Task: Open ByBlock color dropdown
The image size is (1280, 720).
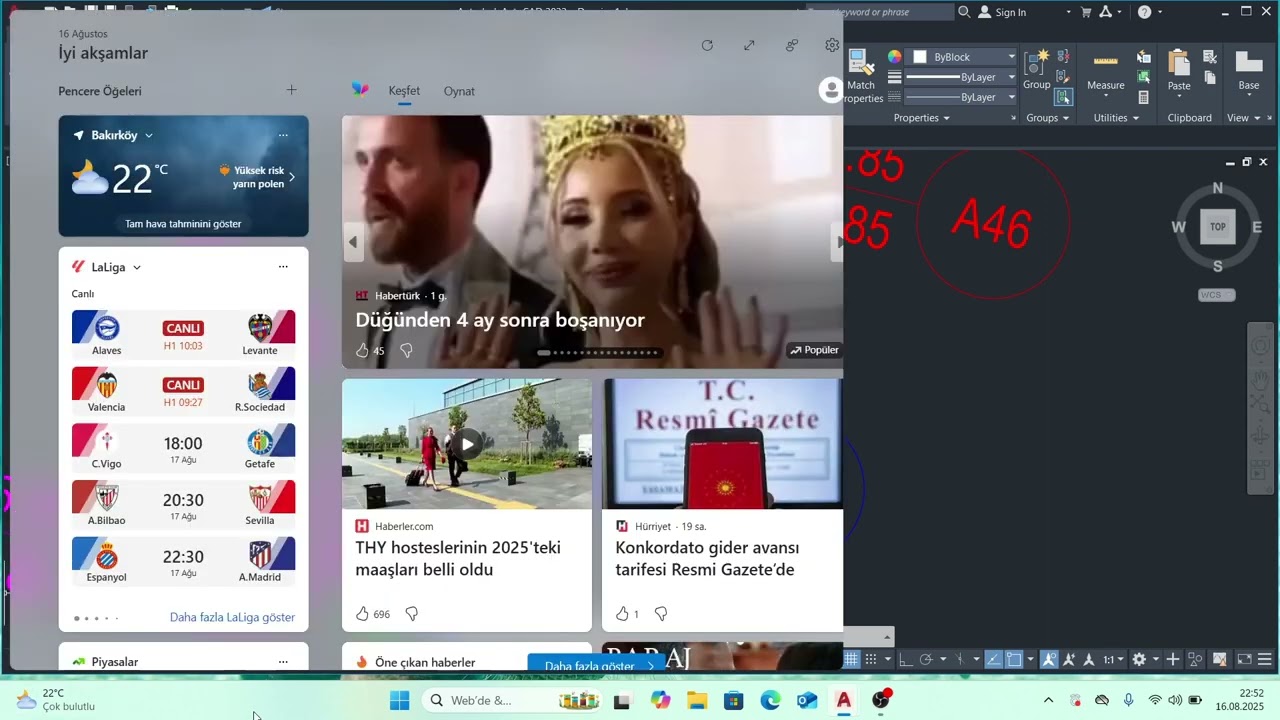Action: coord(1011,57)
